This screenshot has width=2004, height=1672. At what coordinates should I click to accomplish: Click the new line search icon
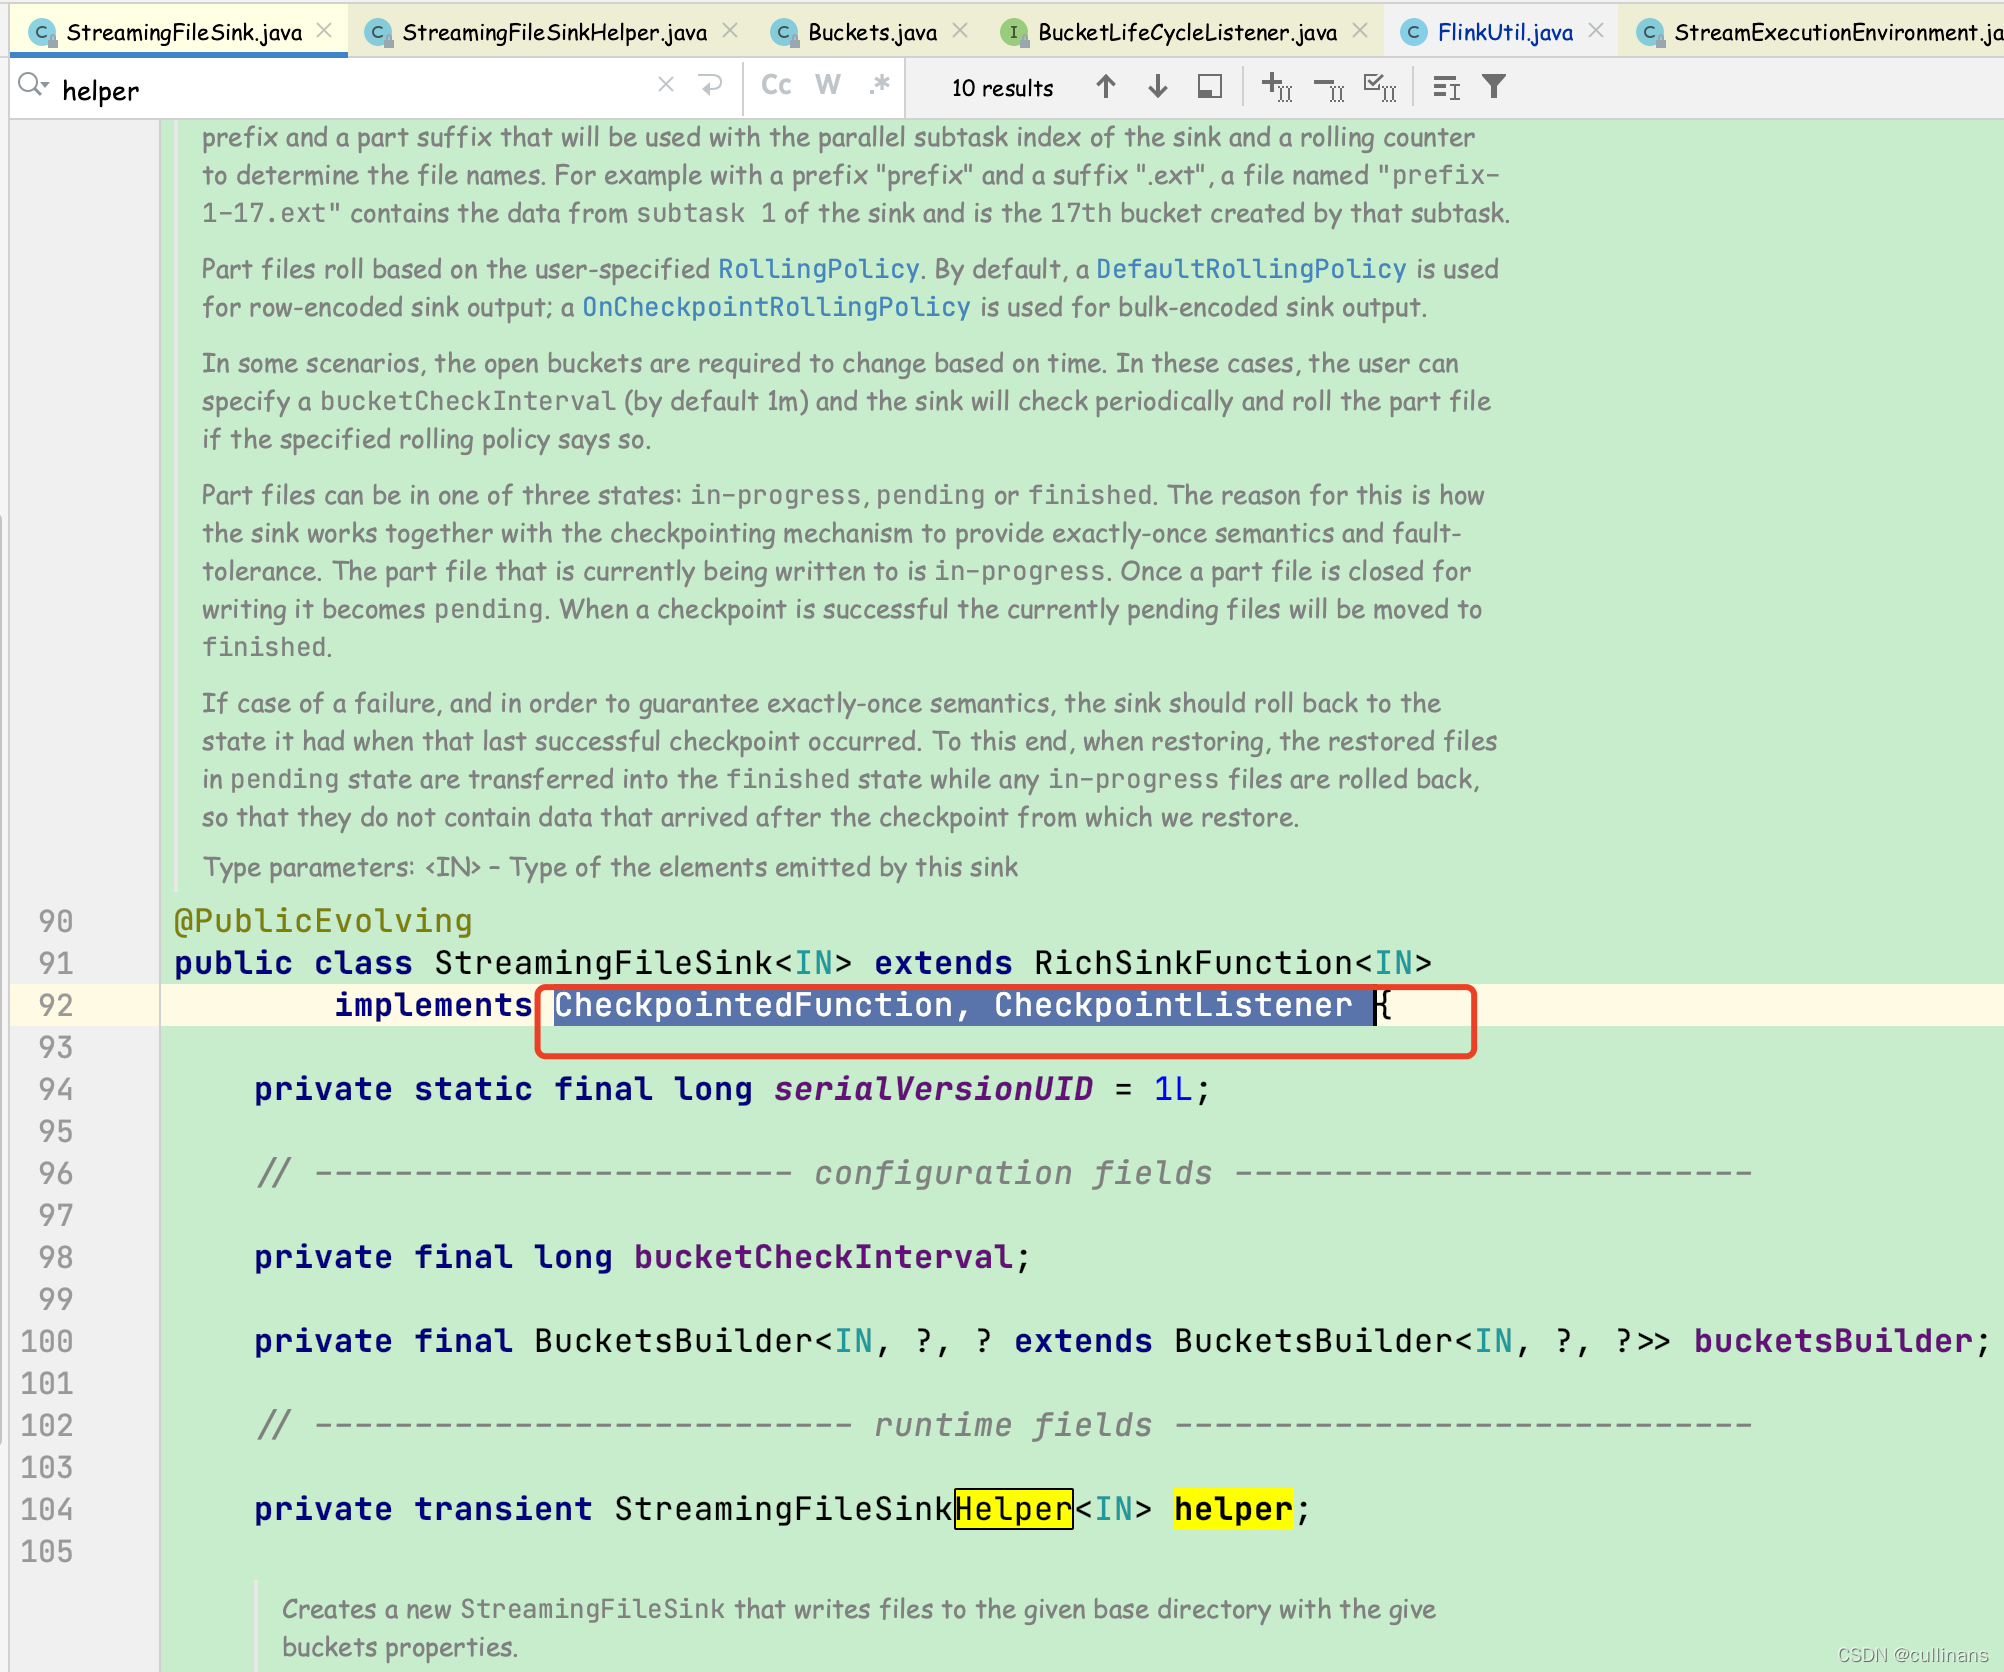click(710, 86)
